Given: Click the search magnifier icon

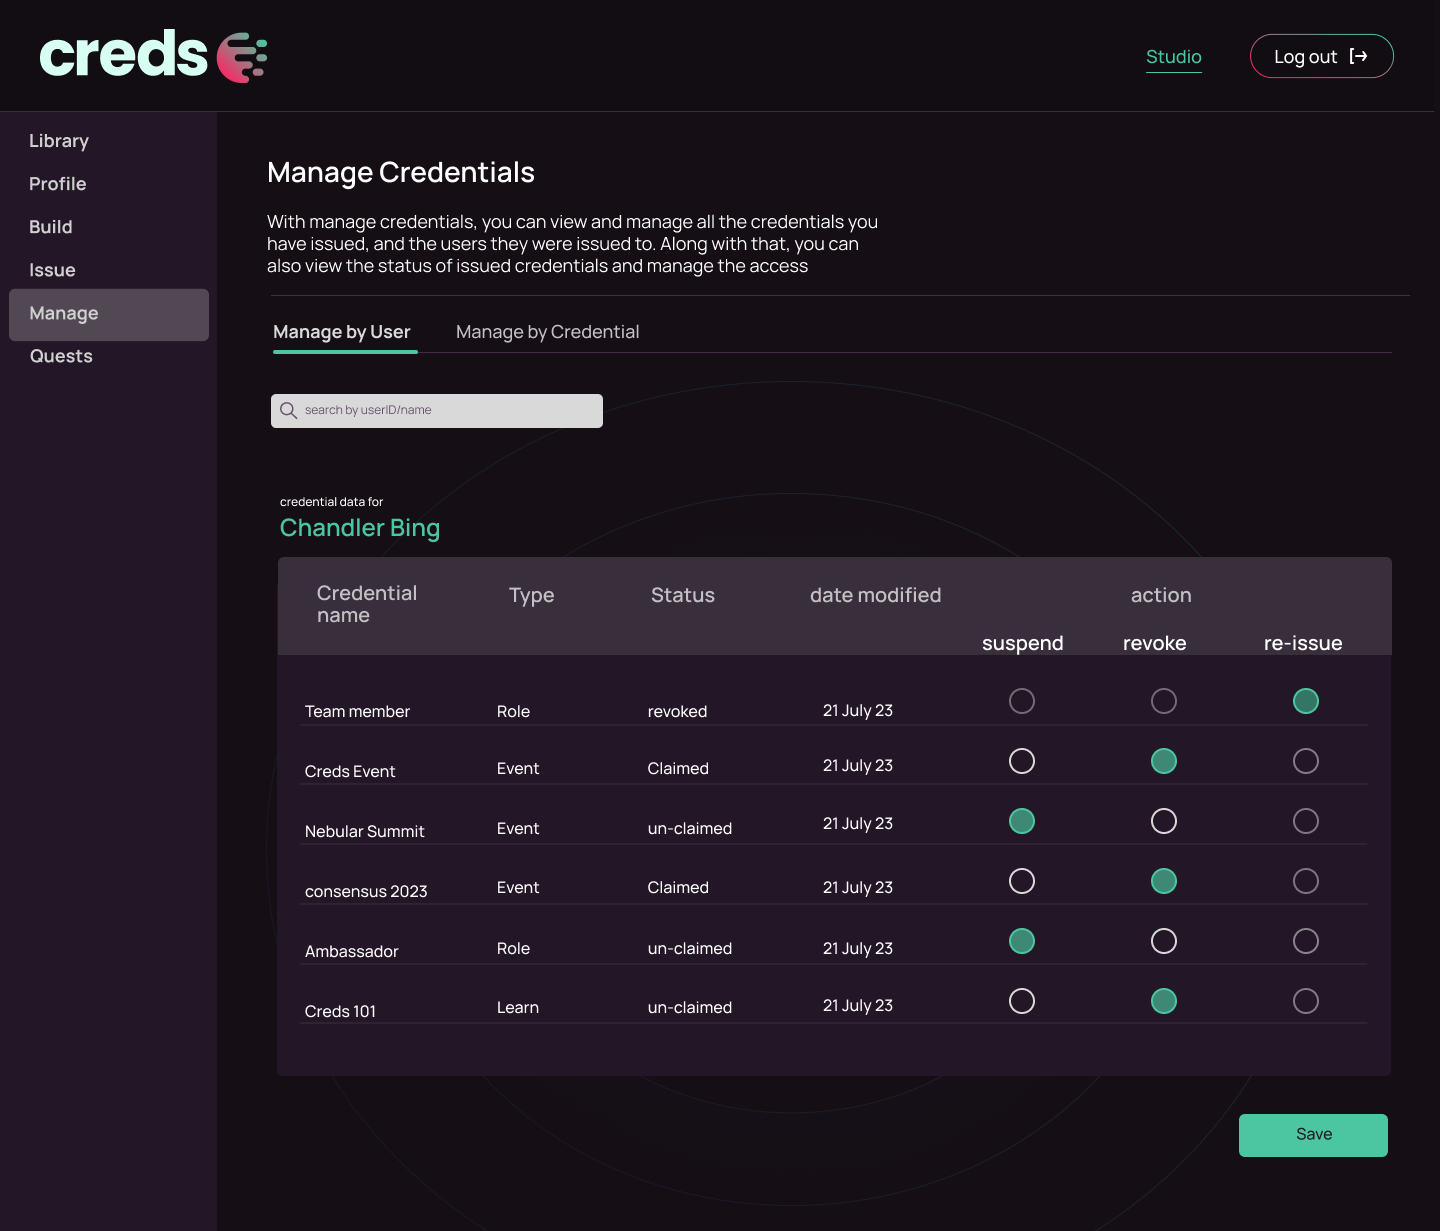Looking at the screenshot, I should 289,411.
